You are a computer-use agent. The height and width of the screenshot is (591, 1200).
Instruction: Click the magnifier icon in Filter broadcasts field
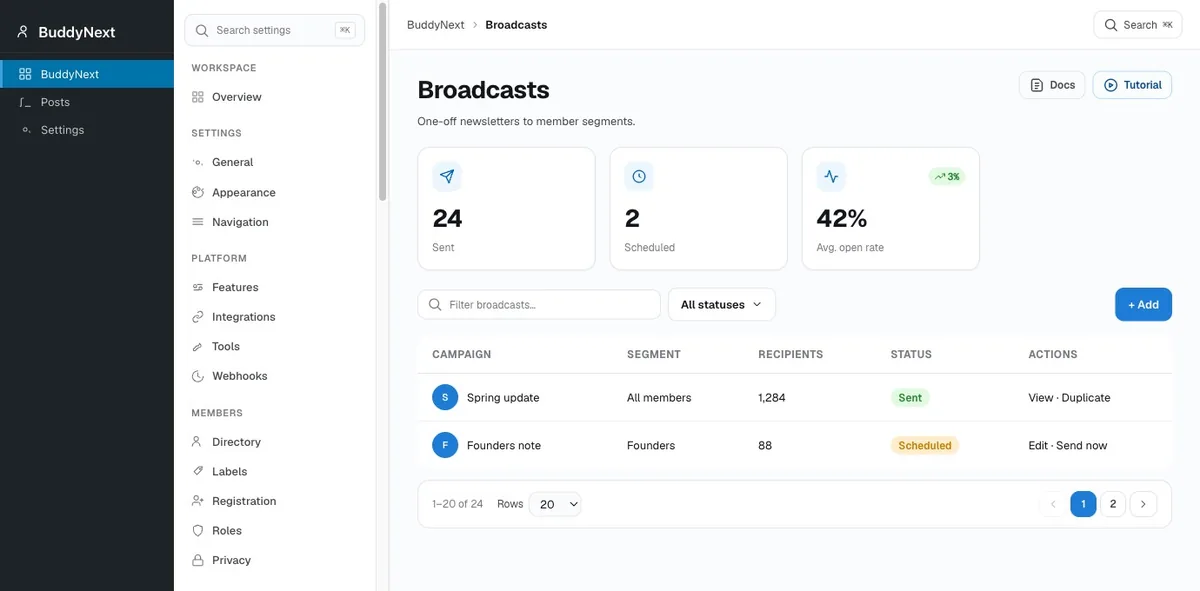[435, 304]
